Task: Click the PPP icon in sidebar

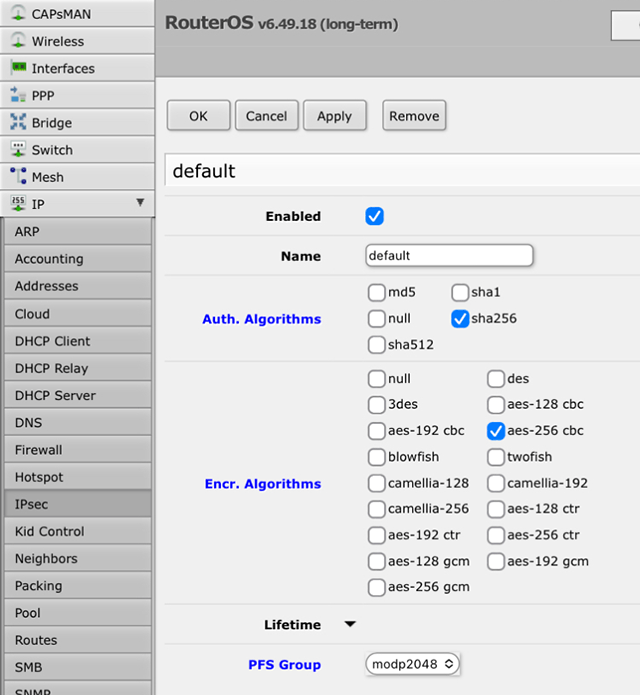Action: click(18, 94)
